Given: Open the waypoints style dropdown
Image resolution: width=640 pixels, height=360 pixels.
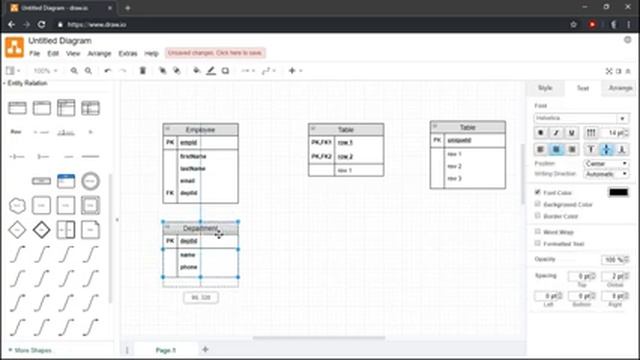Looking at the screenshot, I should pos(269,71).
